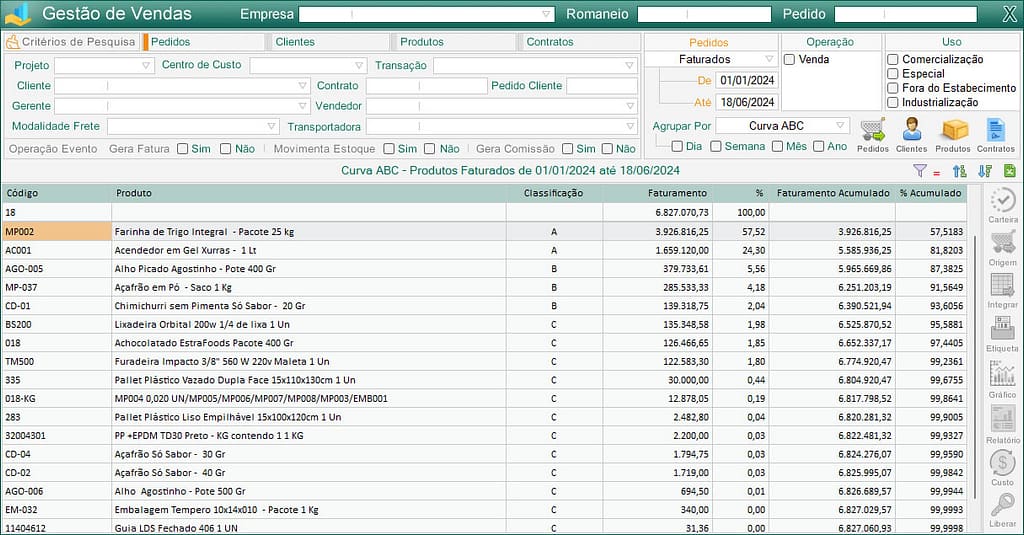Click the Gestão de Vendas logo icon
This screenshot has height=535, width=1024.
click(x=18, y=14)
